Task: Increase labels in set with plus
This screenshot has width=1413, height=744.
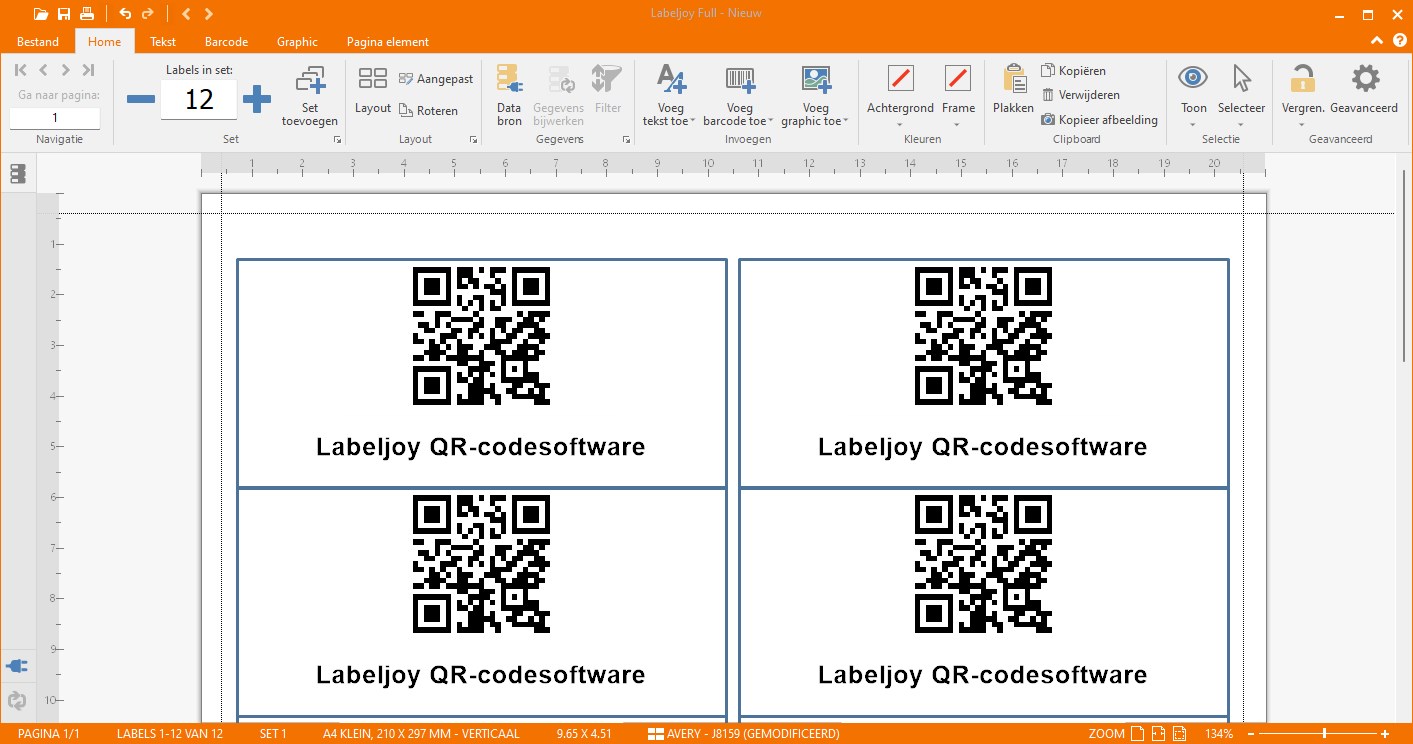Action: click(x=257, y=99)
